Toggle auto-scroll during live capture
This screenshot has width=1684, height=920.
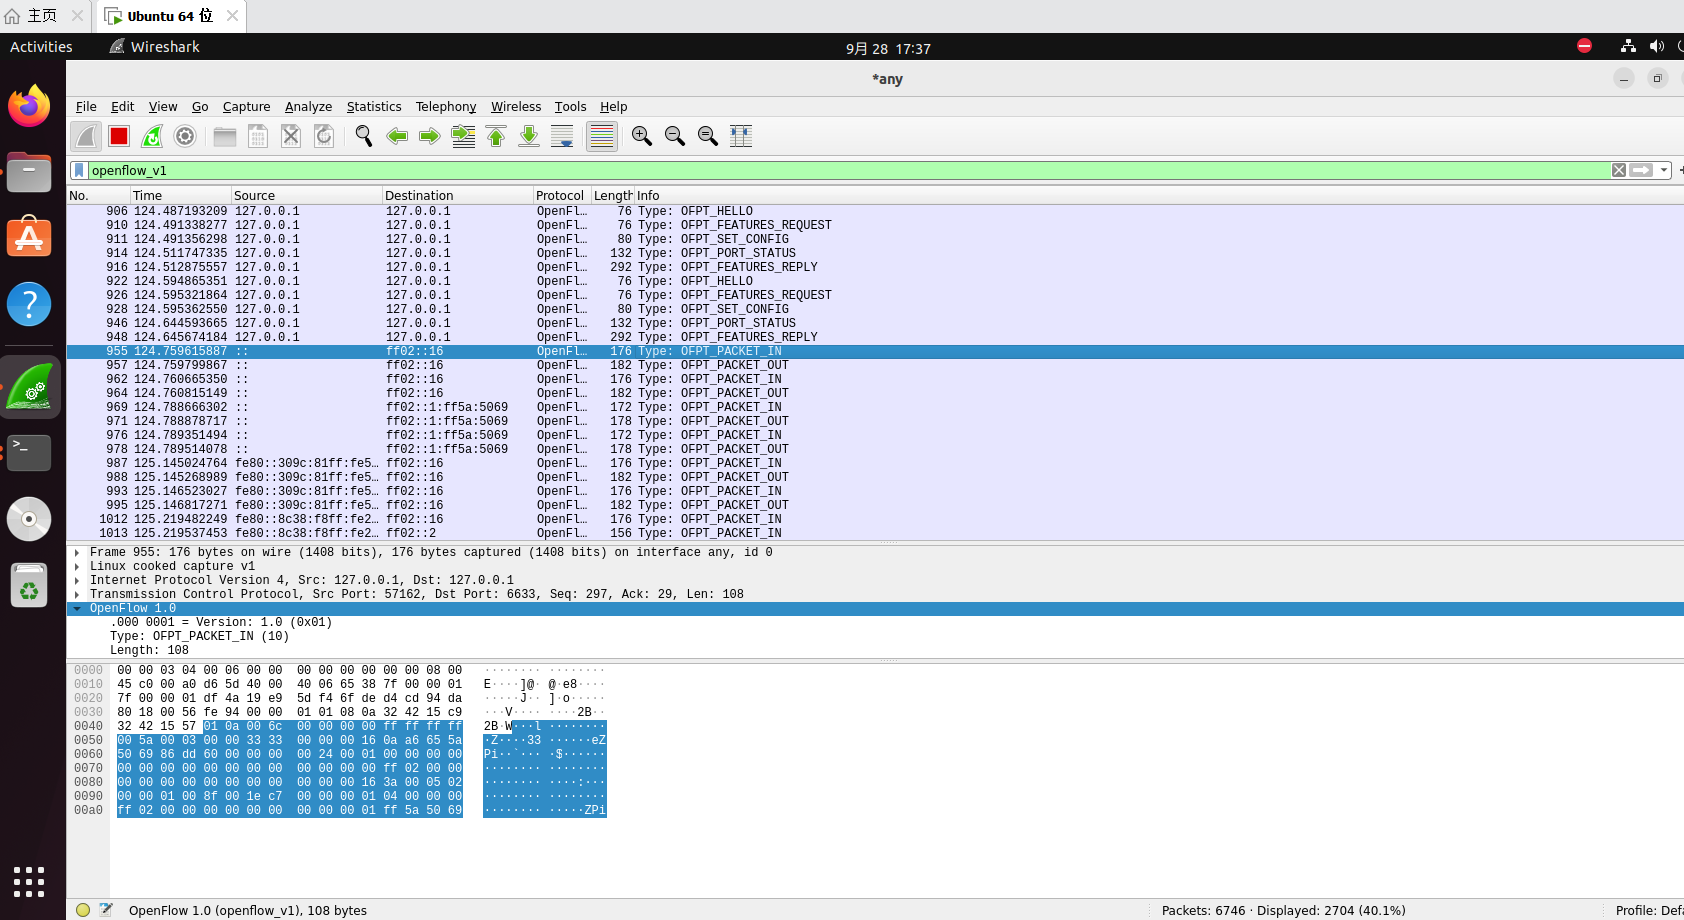point(562,136)
